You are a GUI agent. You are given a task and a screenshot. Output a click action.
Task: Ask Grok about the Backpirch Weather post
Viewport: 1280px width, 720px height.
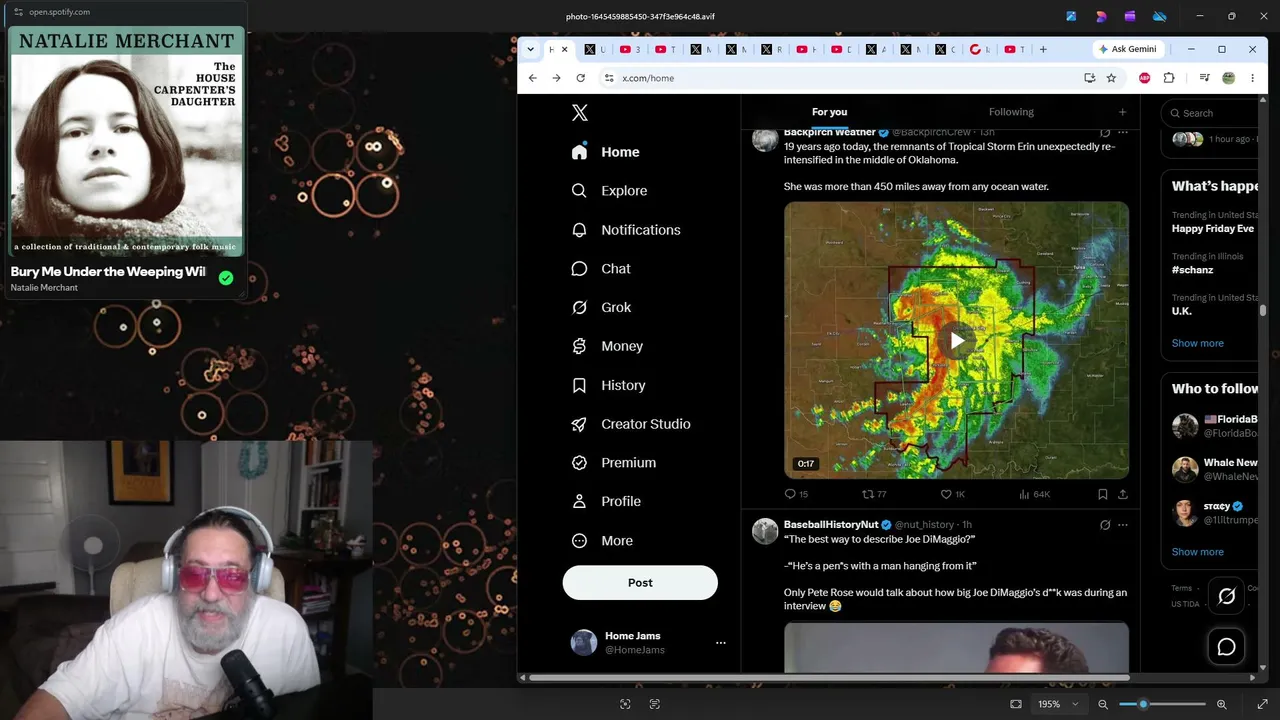pos(1105,132)
